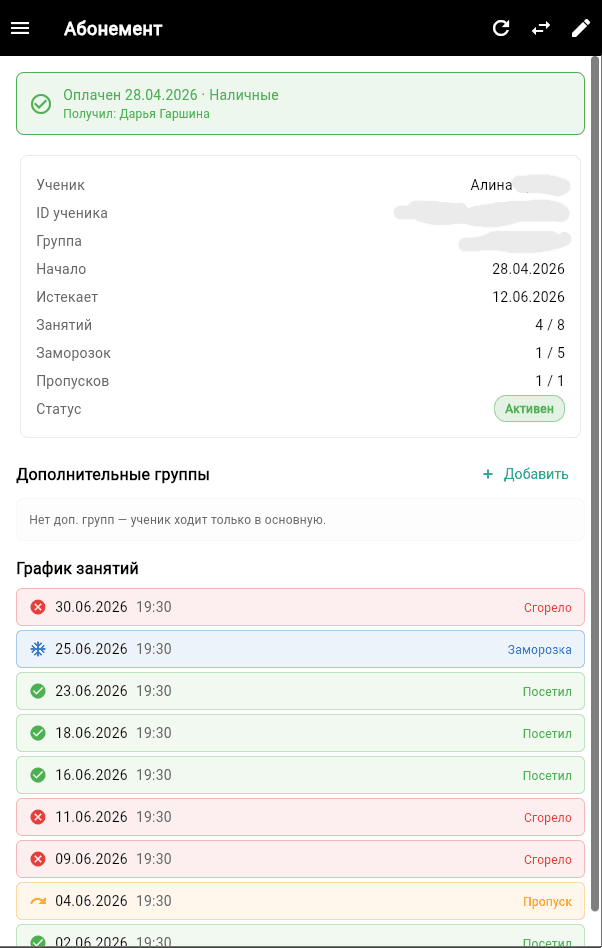Open the hamburger navigation menu
The height and width of the screenshot is (948, 602).
click(20, 28)
